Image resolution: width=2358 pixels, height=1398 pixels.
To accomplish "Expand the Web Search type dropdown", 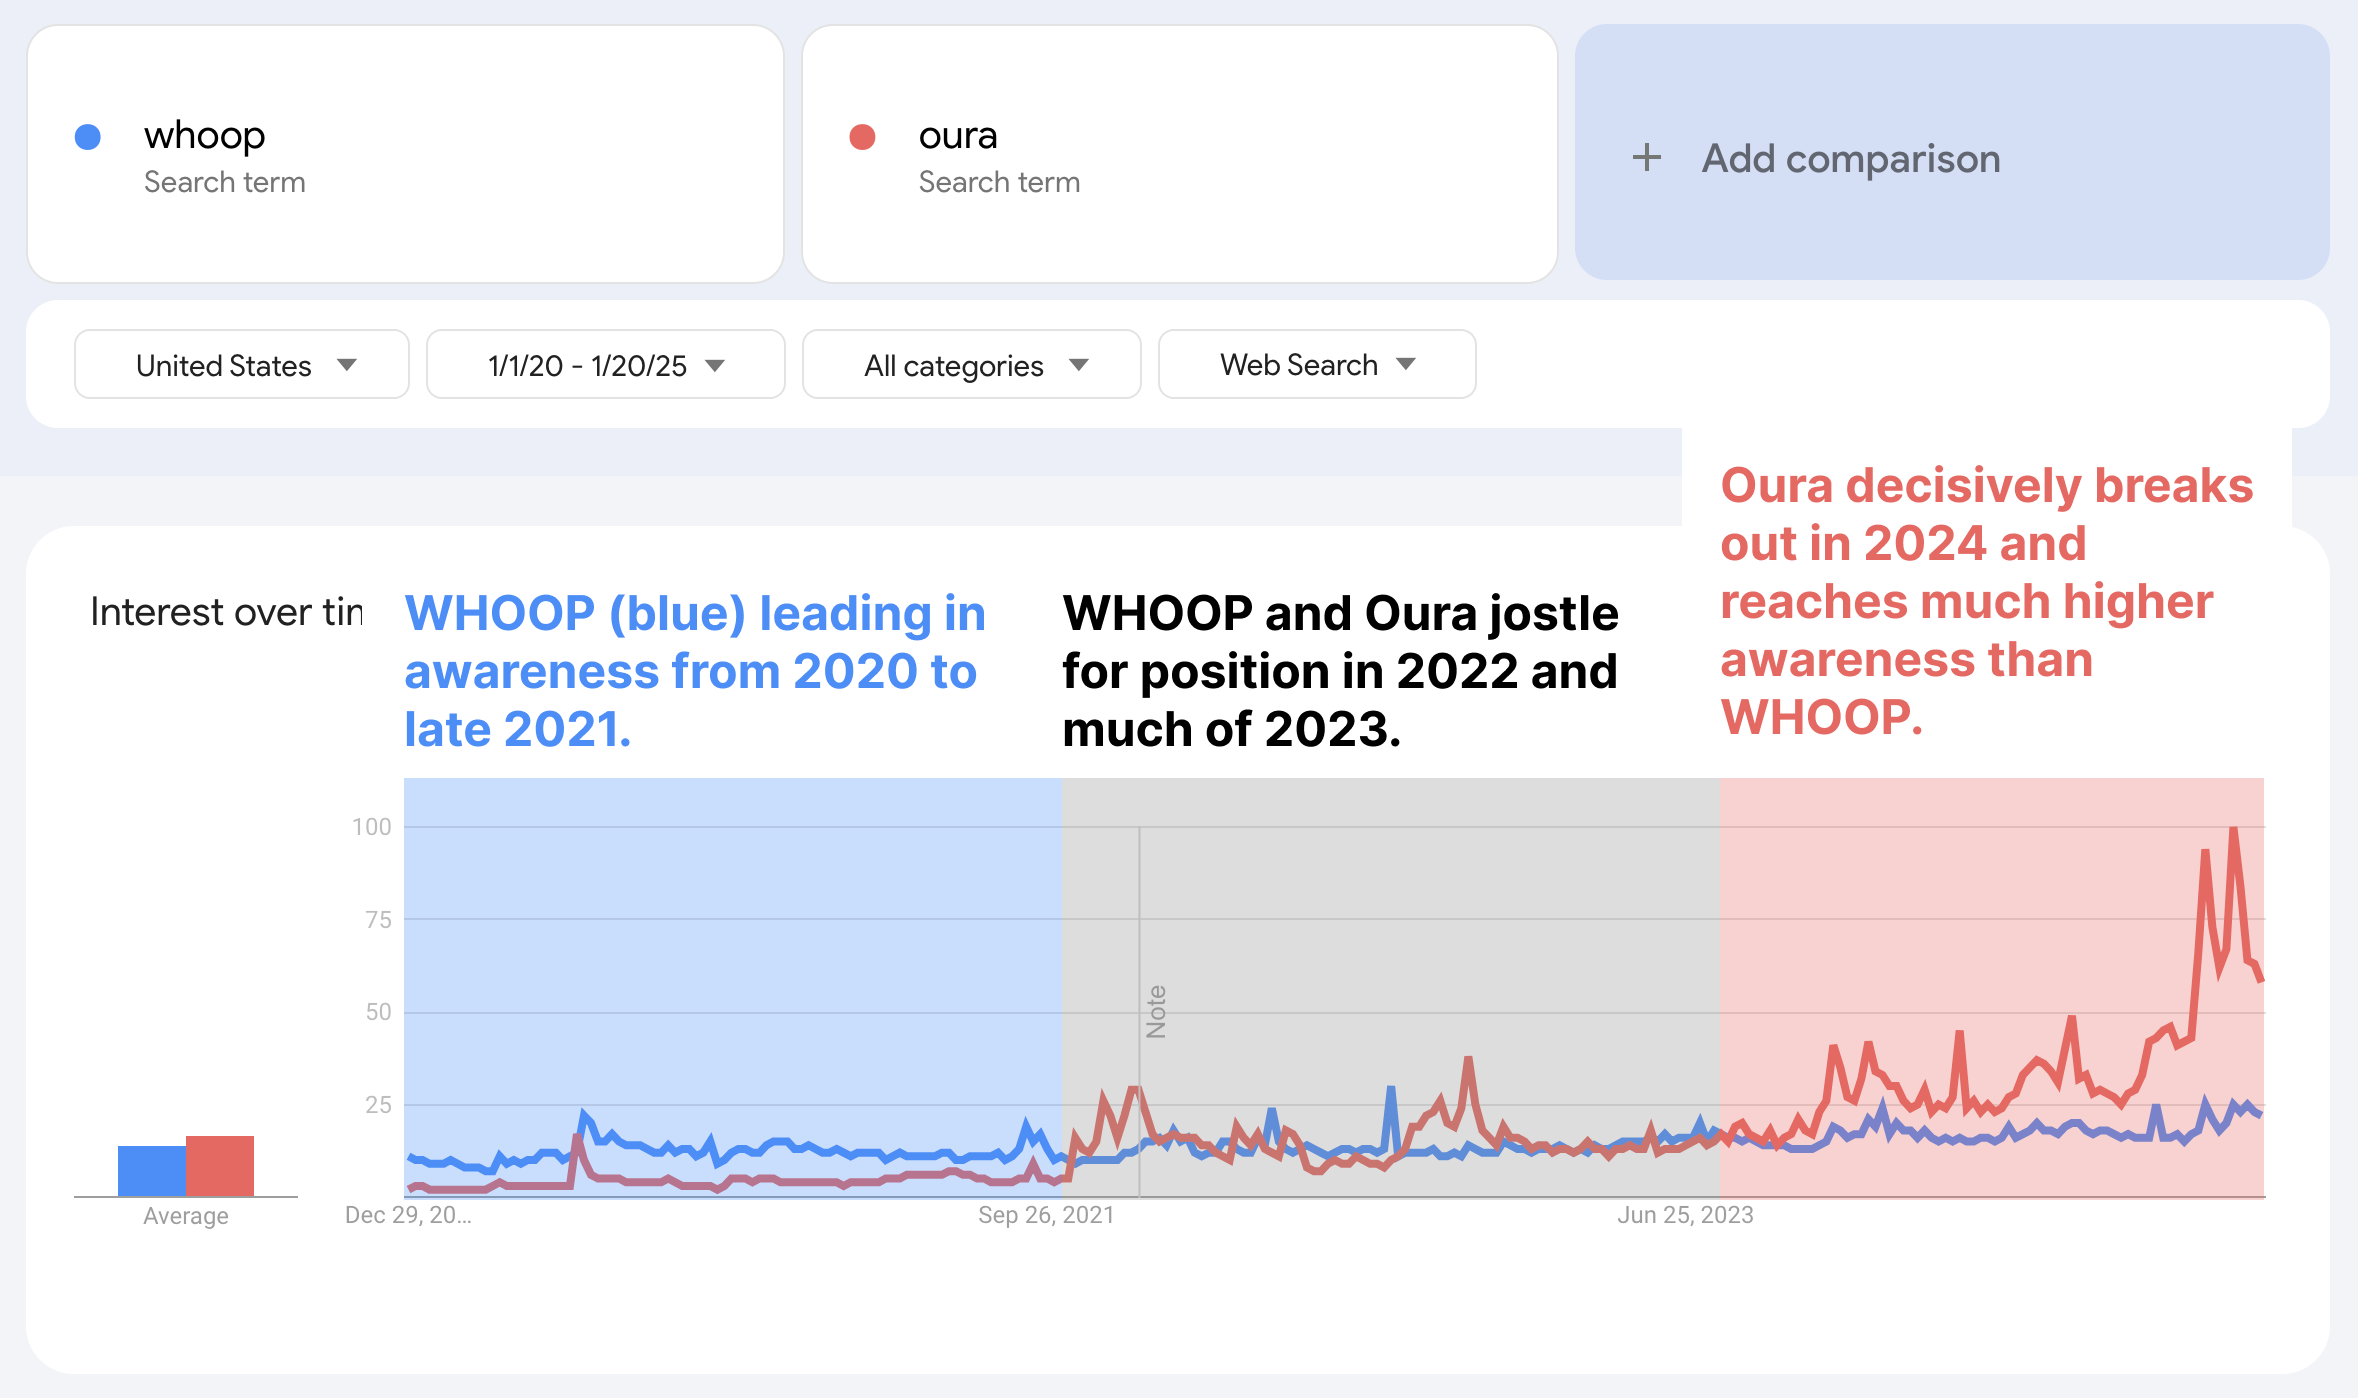I will pyautogui.click(x=1315, y=365).
